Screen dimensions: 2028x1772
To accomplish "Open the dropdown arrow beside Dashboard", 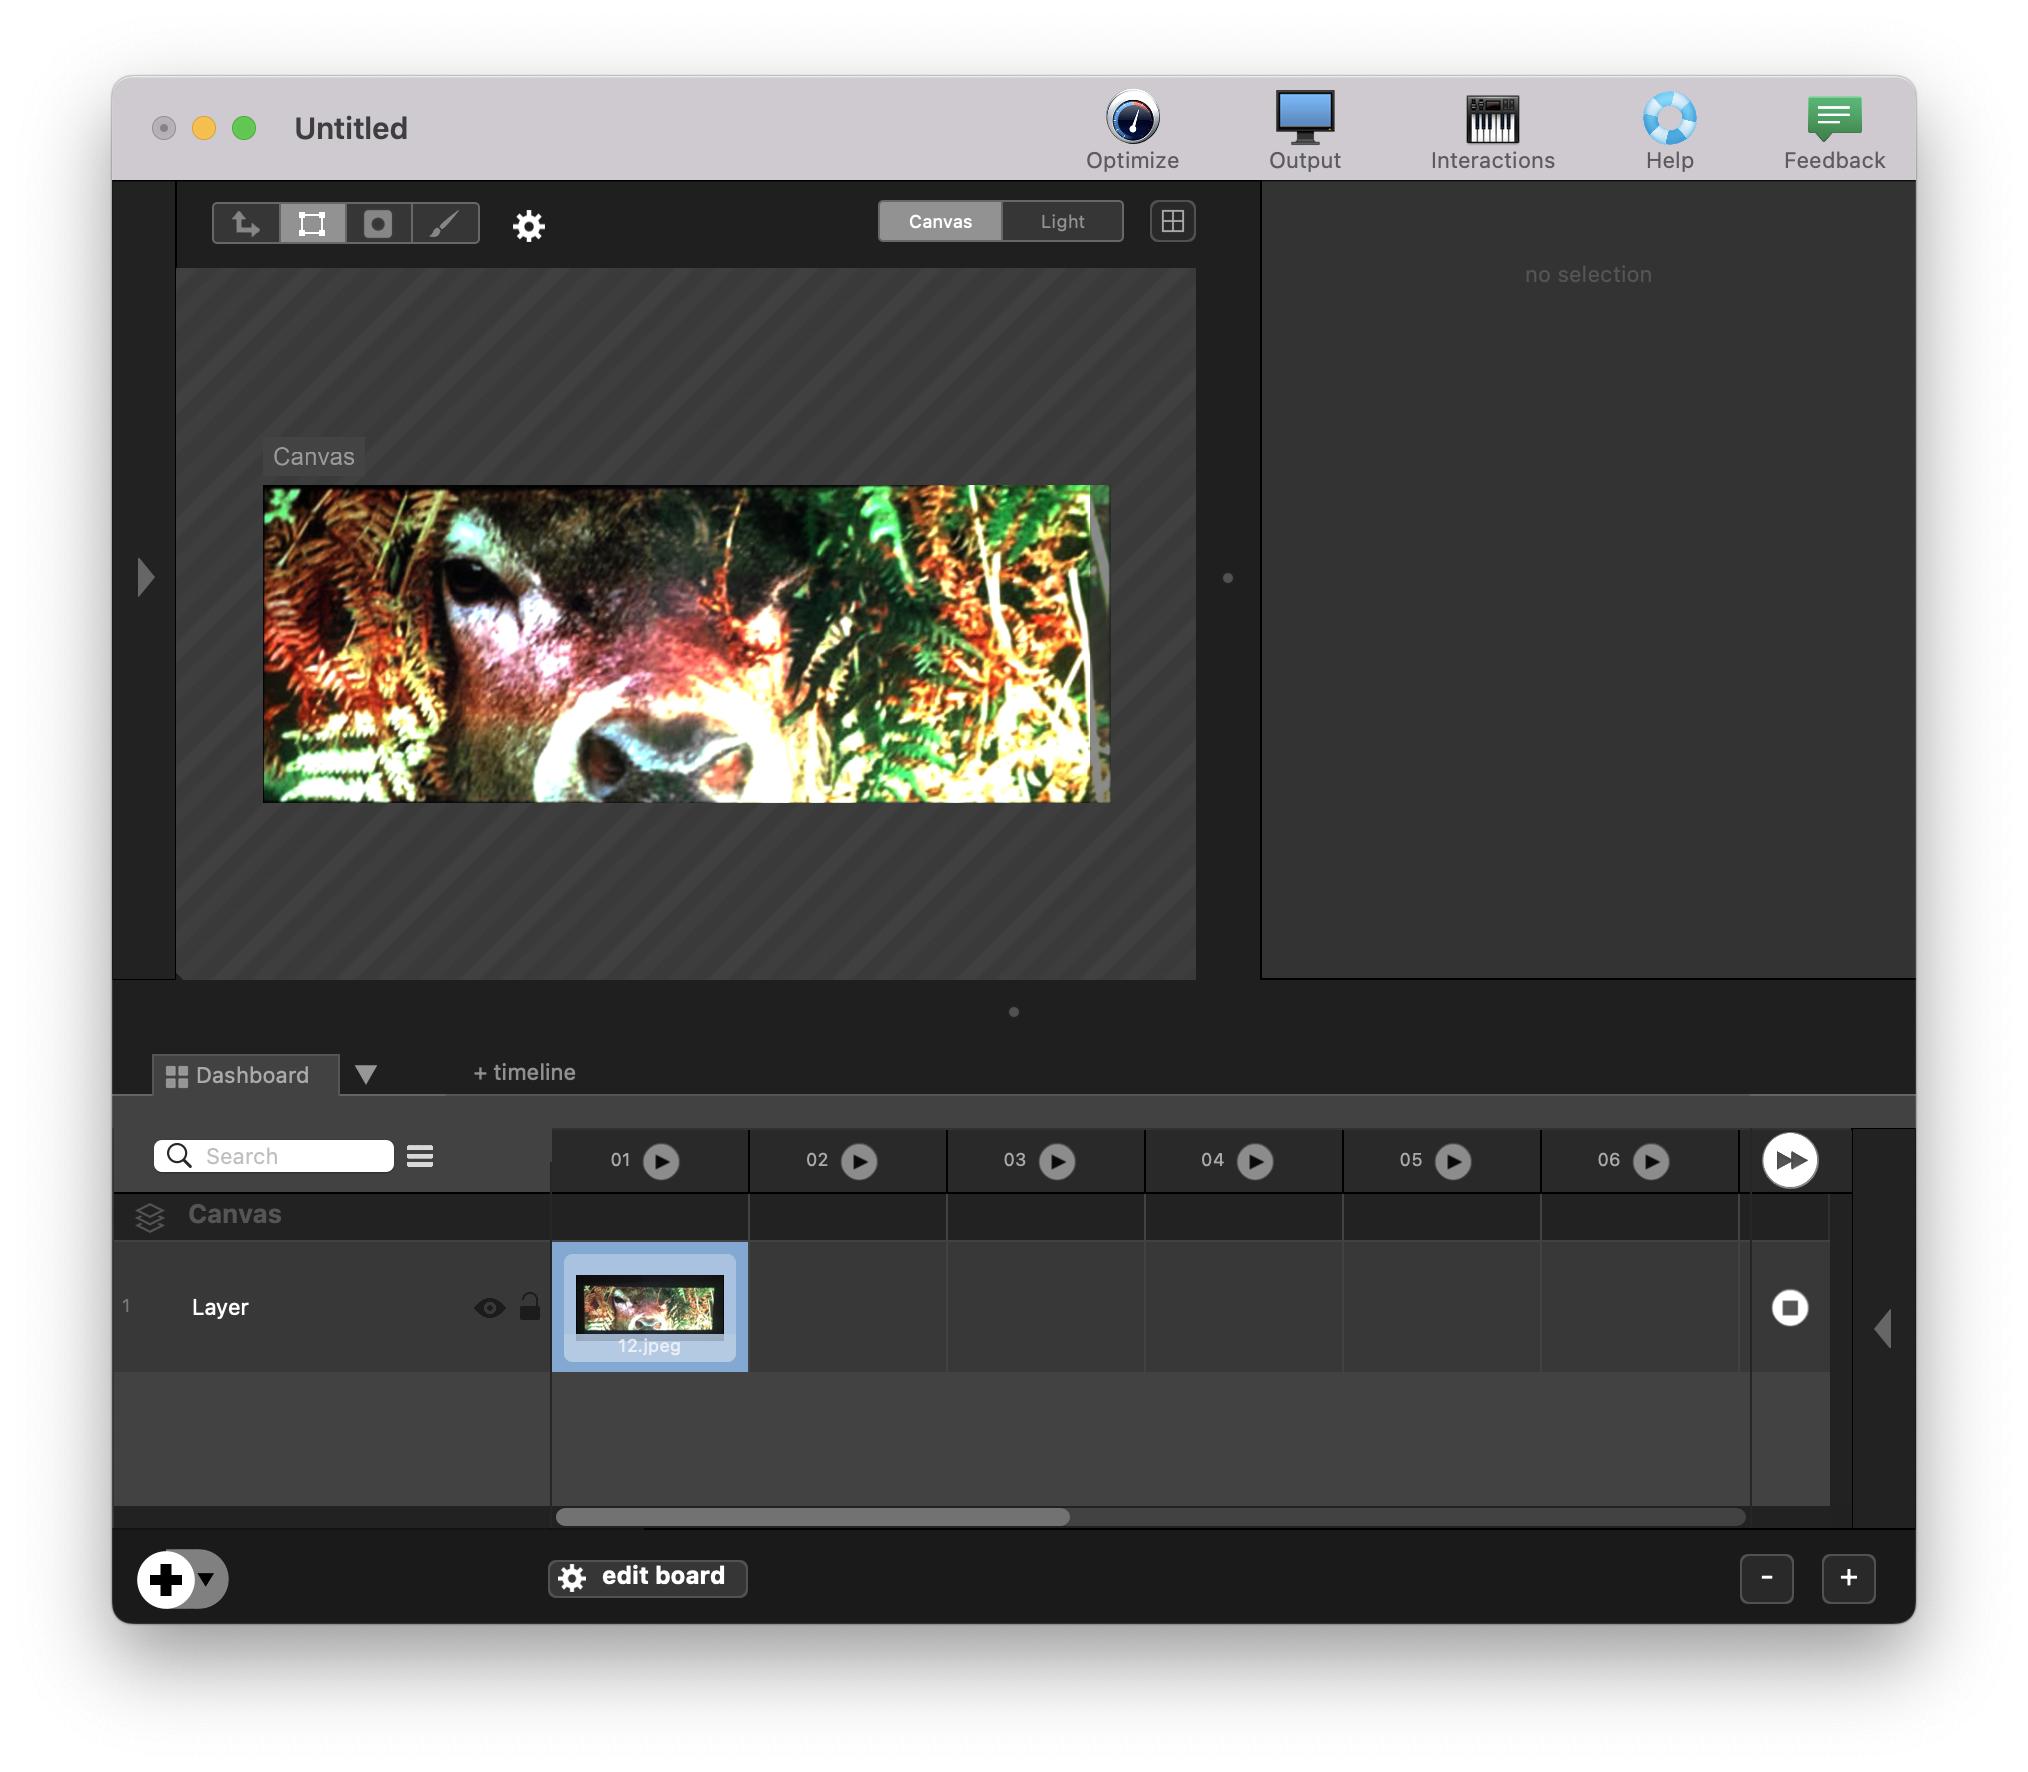I will click(x=366, y=1074).
